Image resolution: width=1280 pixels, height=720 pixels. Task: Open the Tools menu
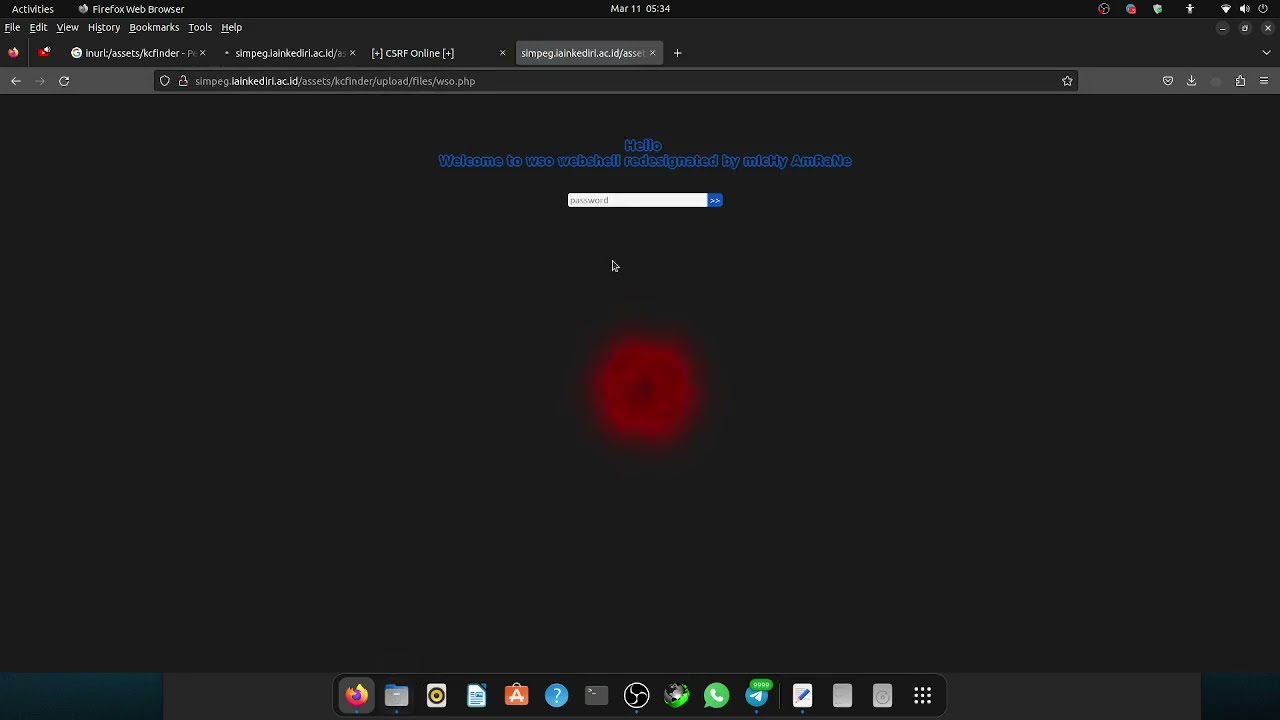point(200,28)
